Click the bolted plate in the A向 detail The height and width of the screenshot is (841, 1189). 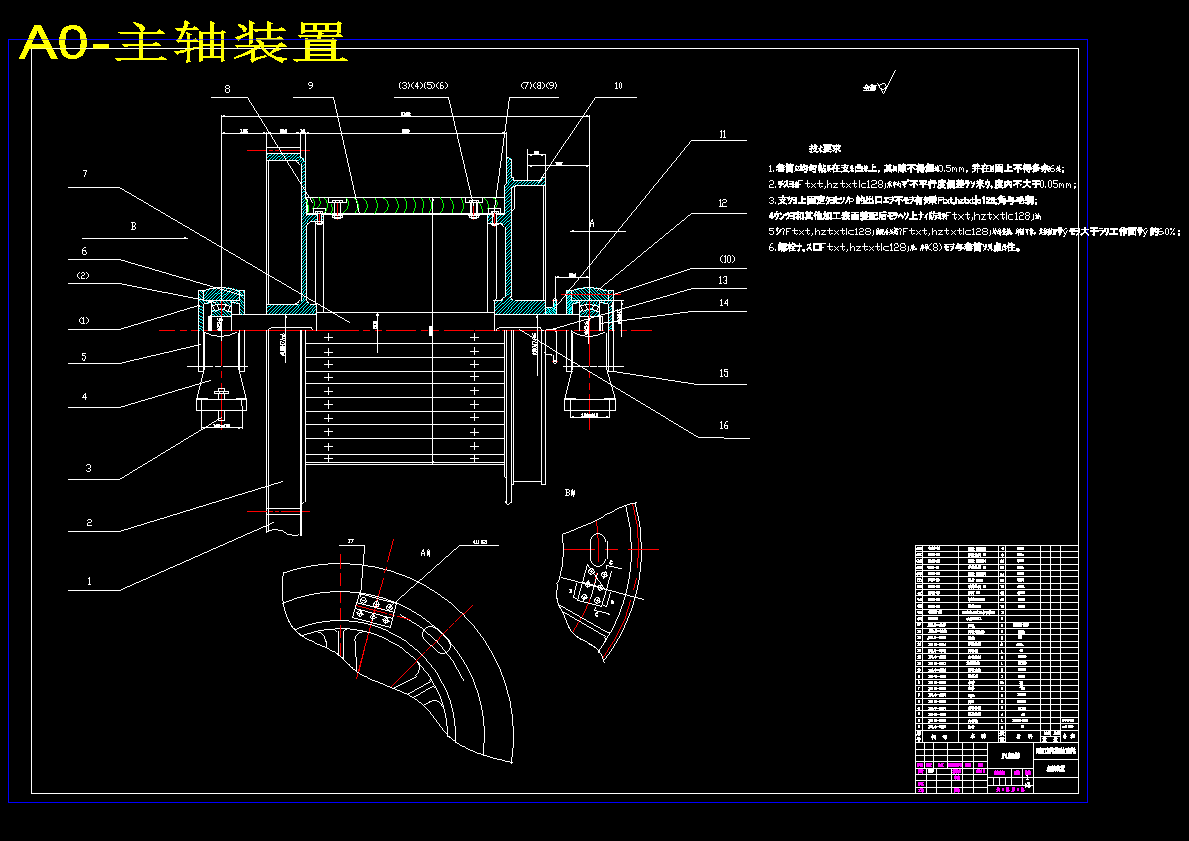pos(375,611)
